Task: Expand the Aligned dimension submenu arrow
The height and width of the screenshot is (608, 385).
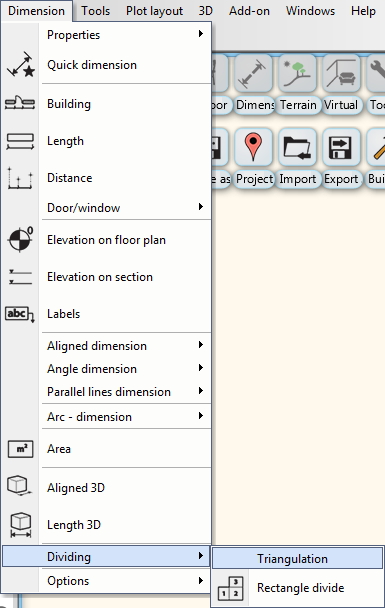Action: (x=200, y=344)
